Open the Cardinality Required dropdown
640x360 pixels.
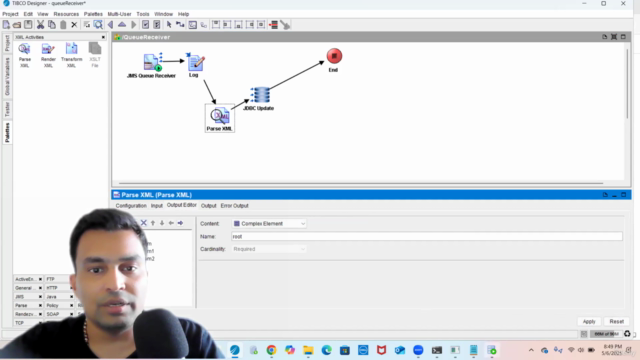coord(269,249)
